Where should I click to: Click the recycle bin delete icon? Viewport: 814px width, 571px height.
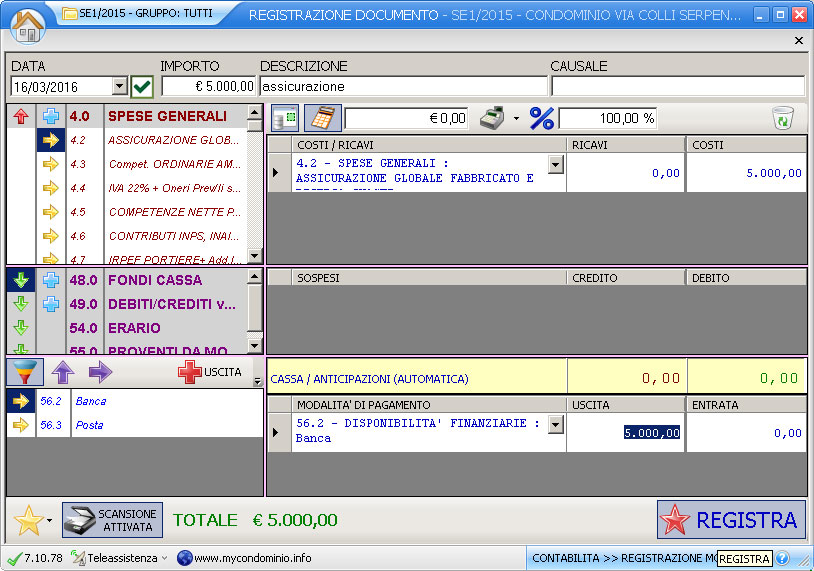click(782, 118)
